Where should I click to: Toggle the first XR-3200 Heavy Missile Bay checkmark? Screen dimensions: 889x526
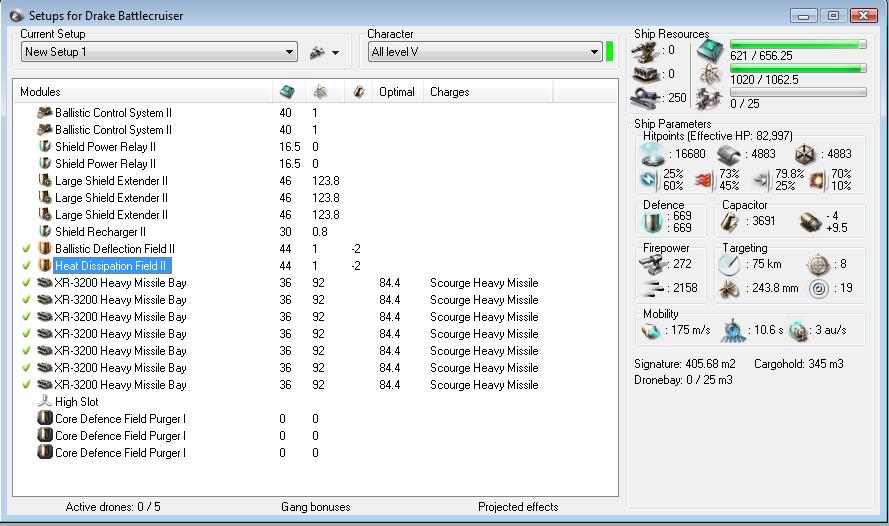[26, 283]
